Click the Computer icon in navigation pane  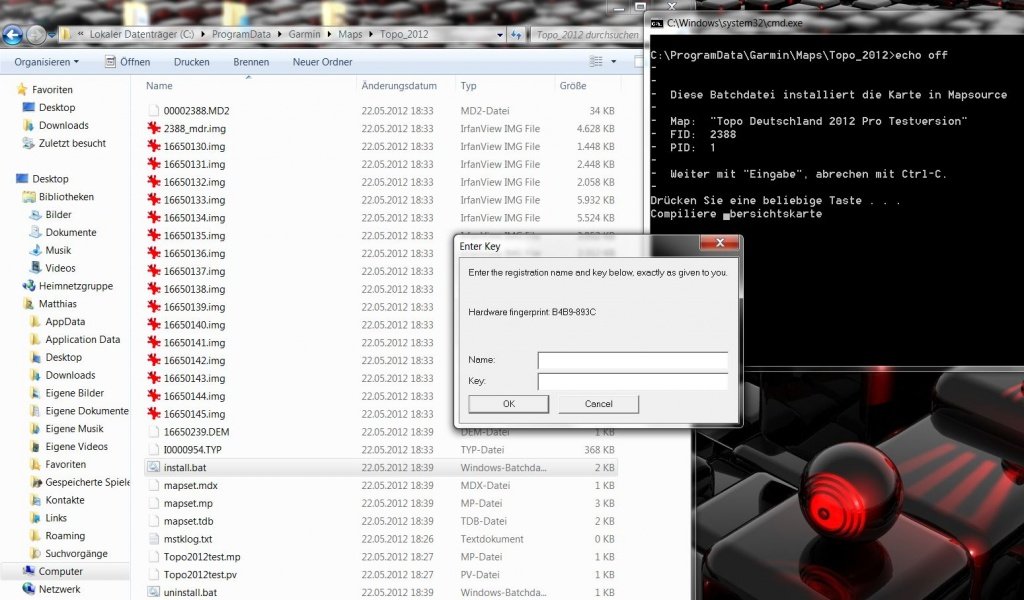pyautogui.click(x=29, y=571)
